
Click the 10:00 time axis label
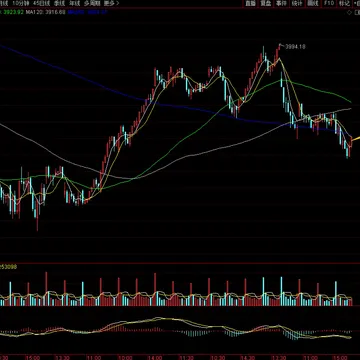[x=125, y=357]
